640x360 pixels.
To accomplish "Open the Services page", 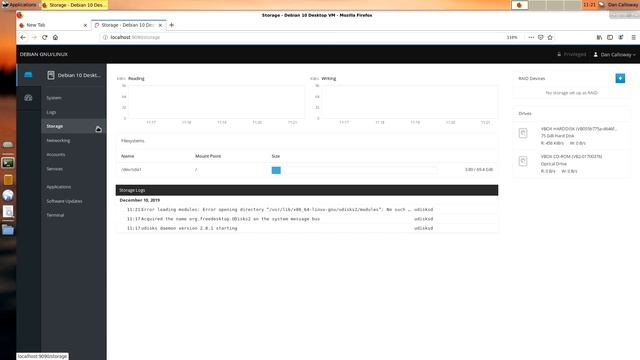I will [x=54, y=169].
